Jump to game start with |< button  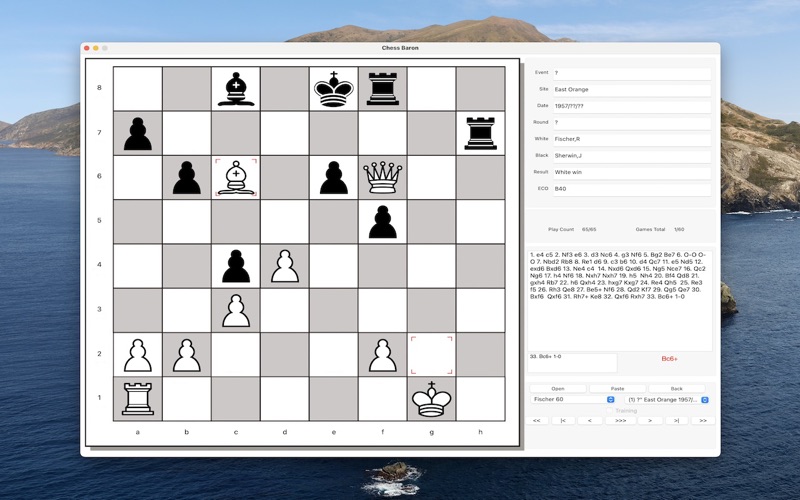tap(563, 421)
